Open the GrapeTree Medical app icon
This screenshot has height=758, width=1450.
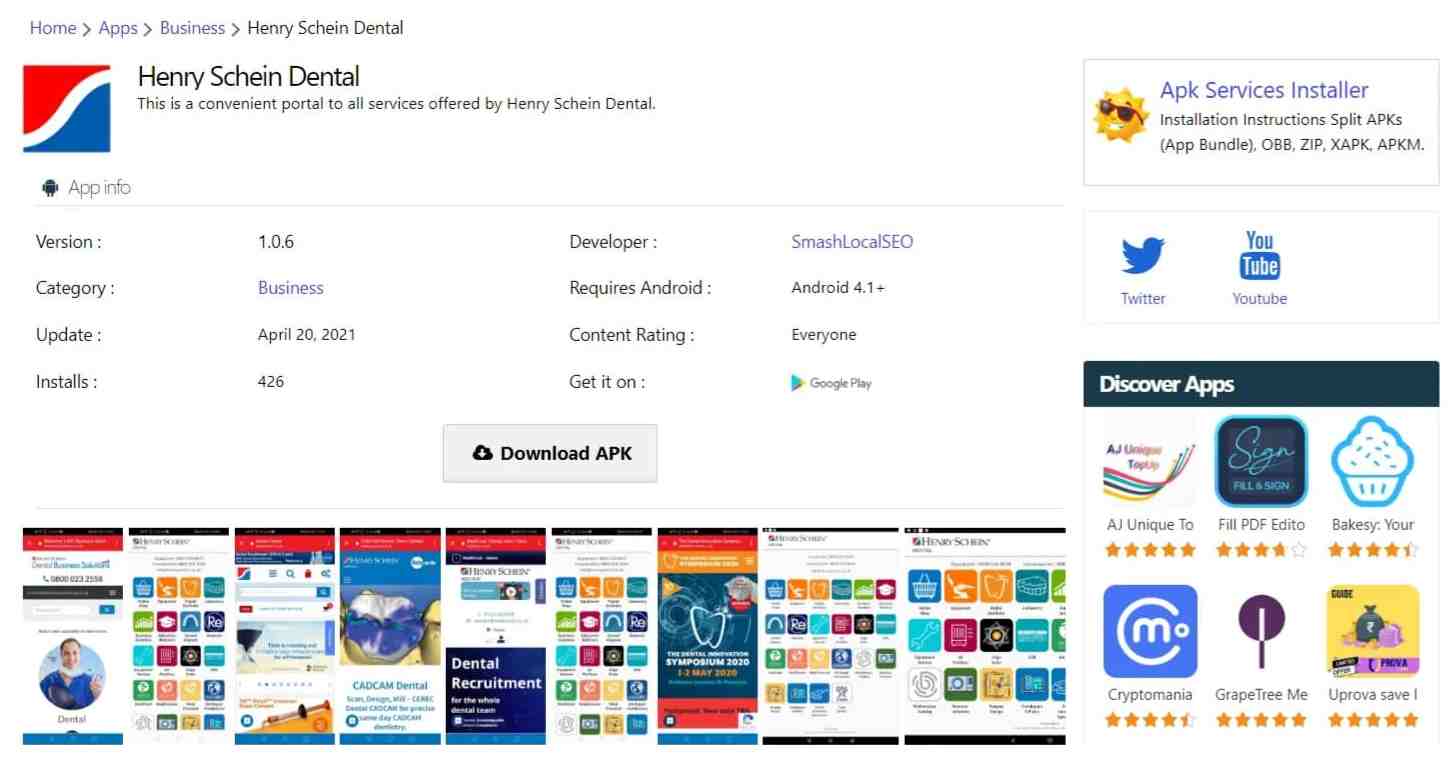pos(1261,632)
